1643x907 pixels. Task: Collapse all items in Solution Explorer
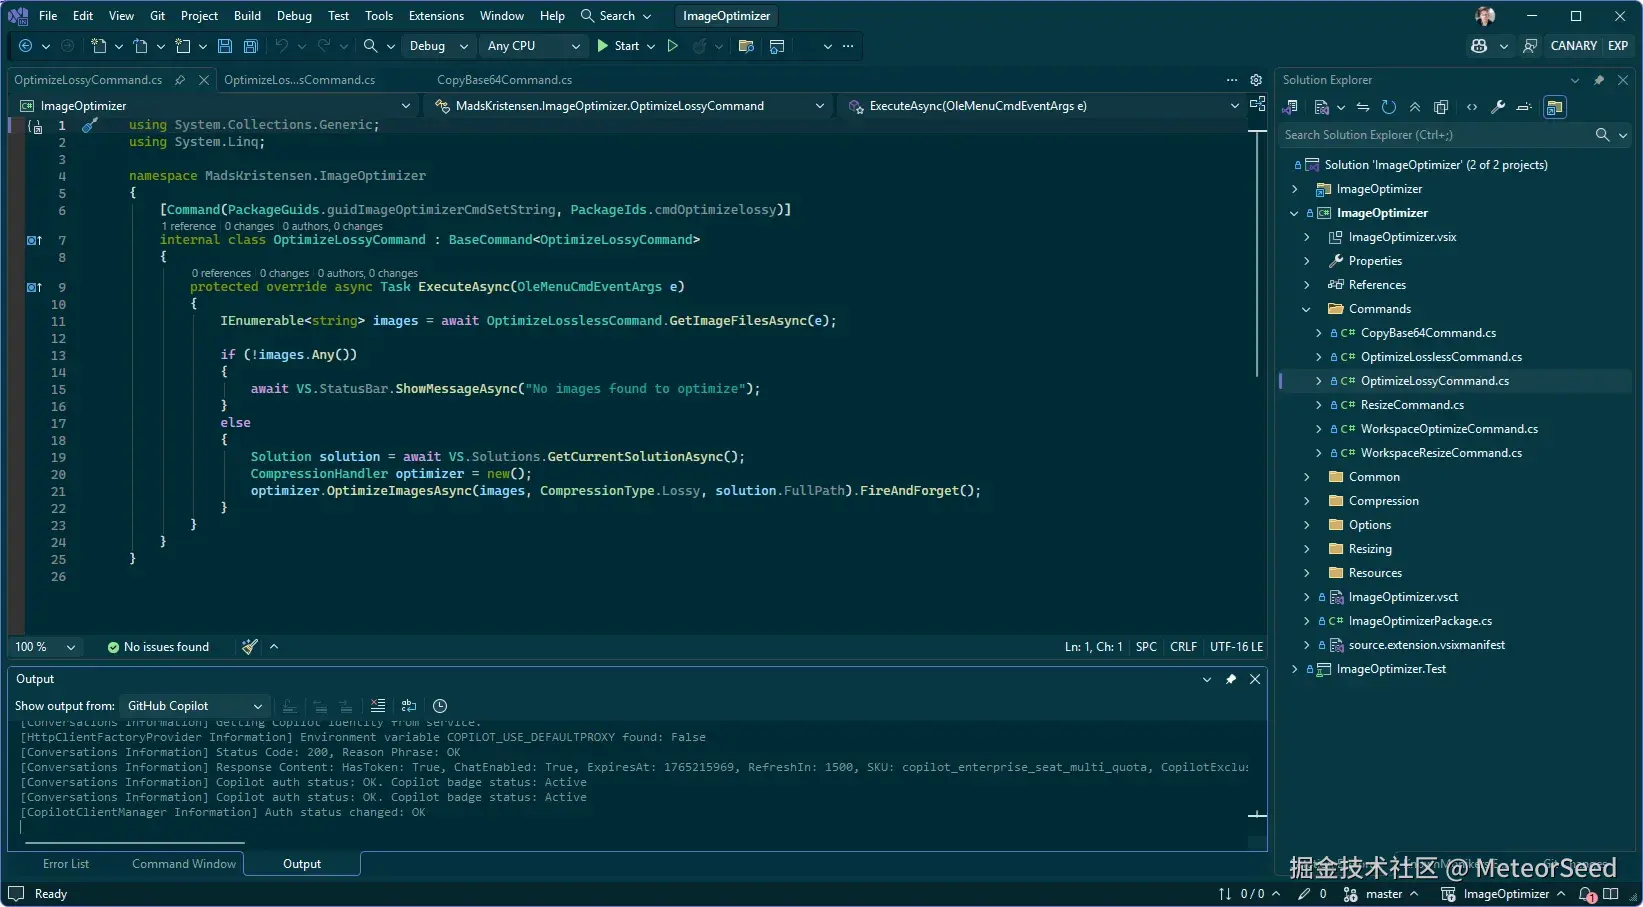(1415, 107)
